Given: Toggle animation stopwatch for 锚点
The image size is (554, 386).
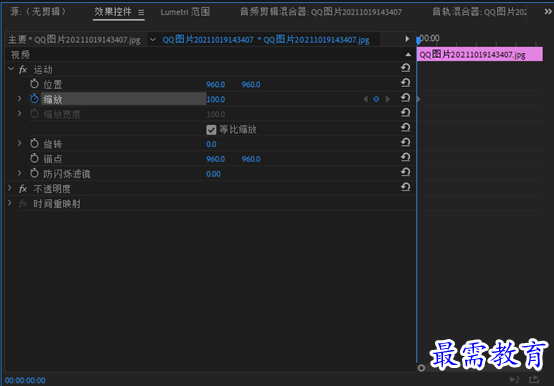Looking at the screenshot, I should point(34,159).
